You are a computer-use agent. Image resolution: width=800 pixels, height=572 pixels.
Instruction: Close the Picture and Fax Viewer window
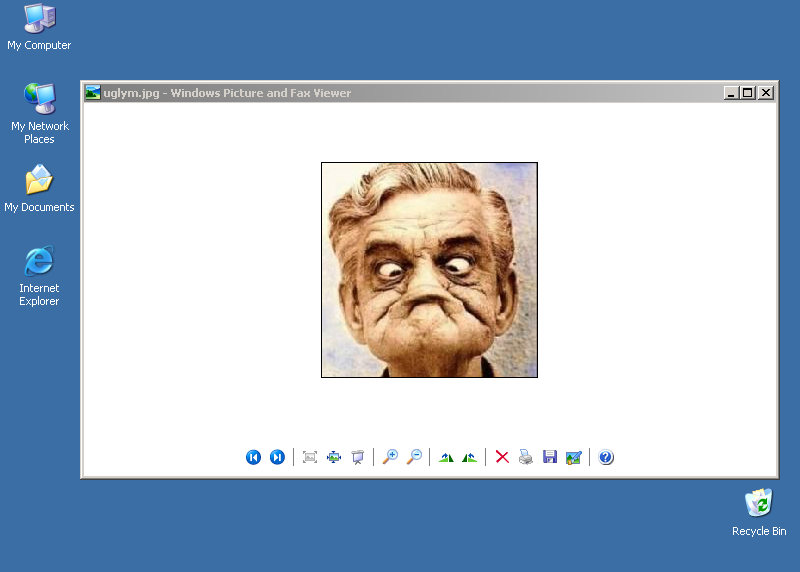766,93
